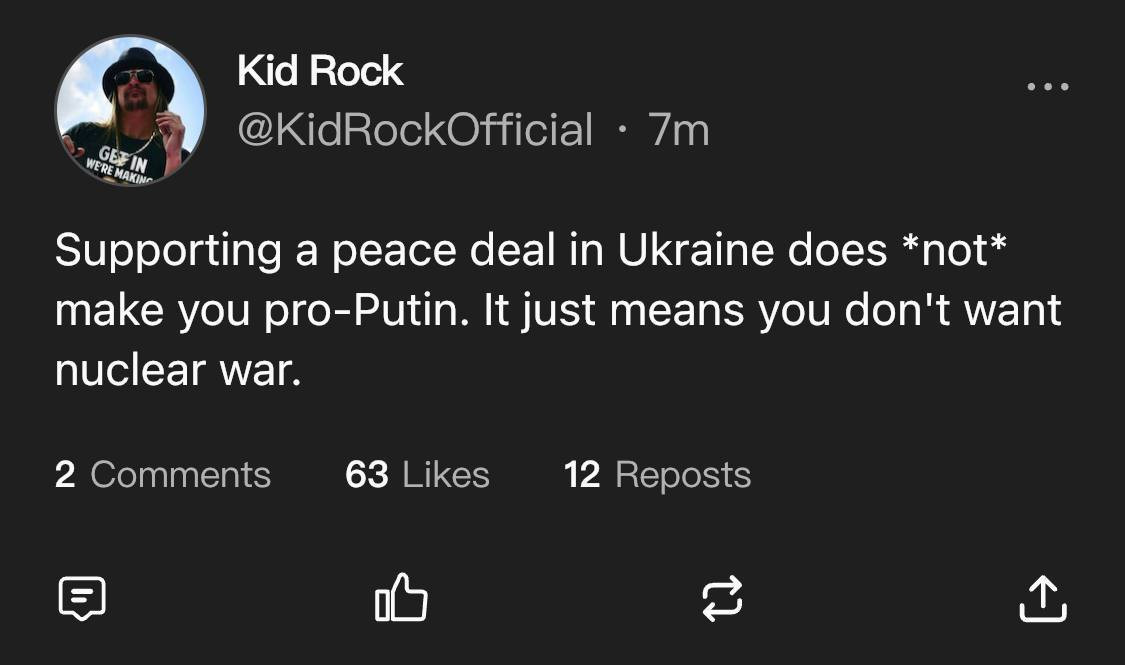Viewport: 1125px width, 665px height.
Task: Open the comment reply icon
Action: pyautogui.click(x=81, y=598)
